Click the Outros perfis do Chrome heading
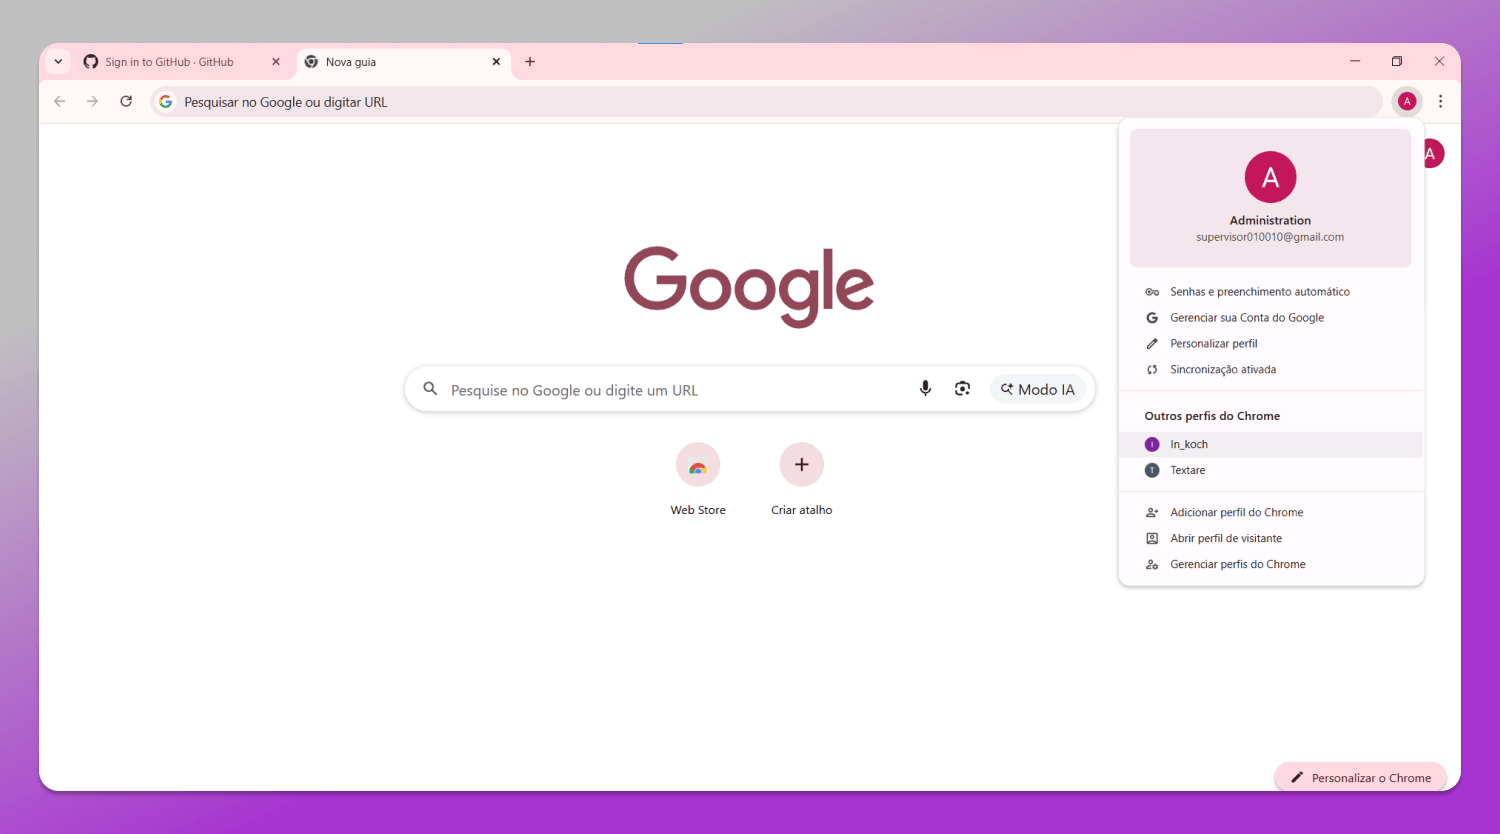This screenshot has height=834, width=1500. click(1212, 416)
